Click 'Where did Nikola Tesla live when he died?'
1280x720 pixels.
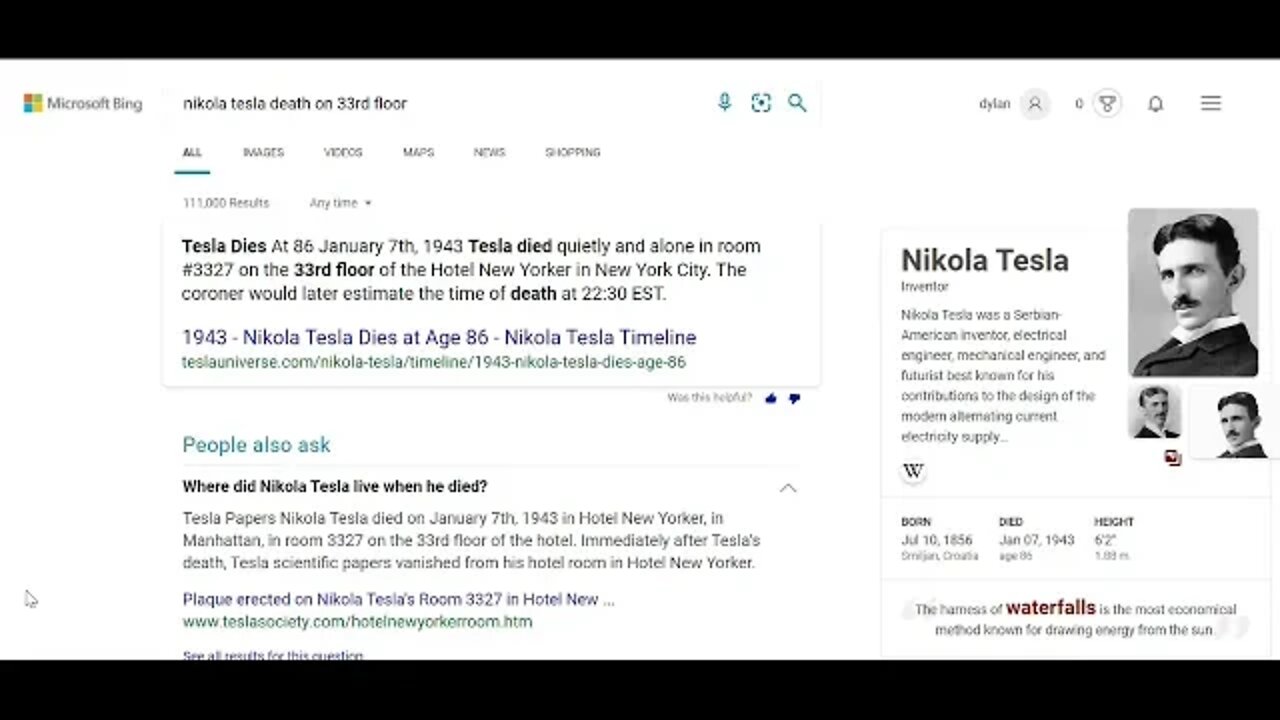pos(335,487)
